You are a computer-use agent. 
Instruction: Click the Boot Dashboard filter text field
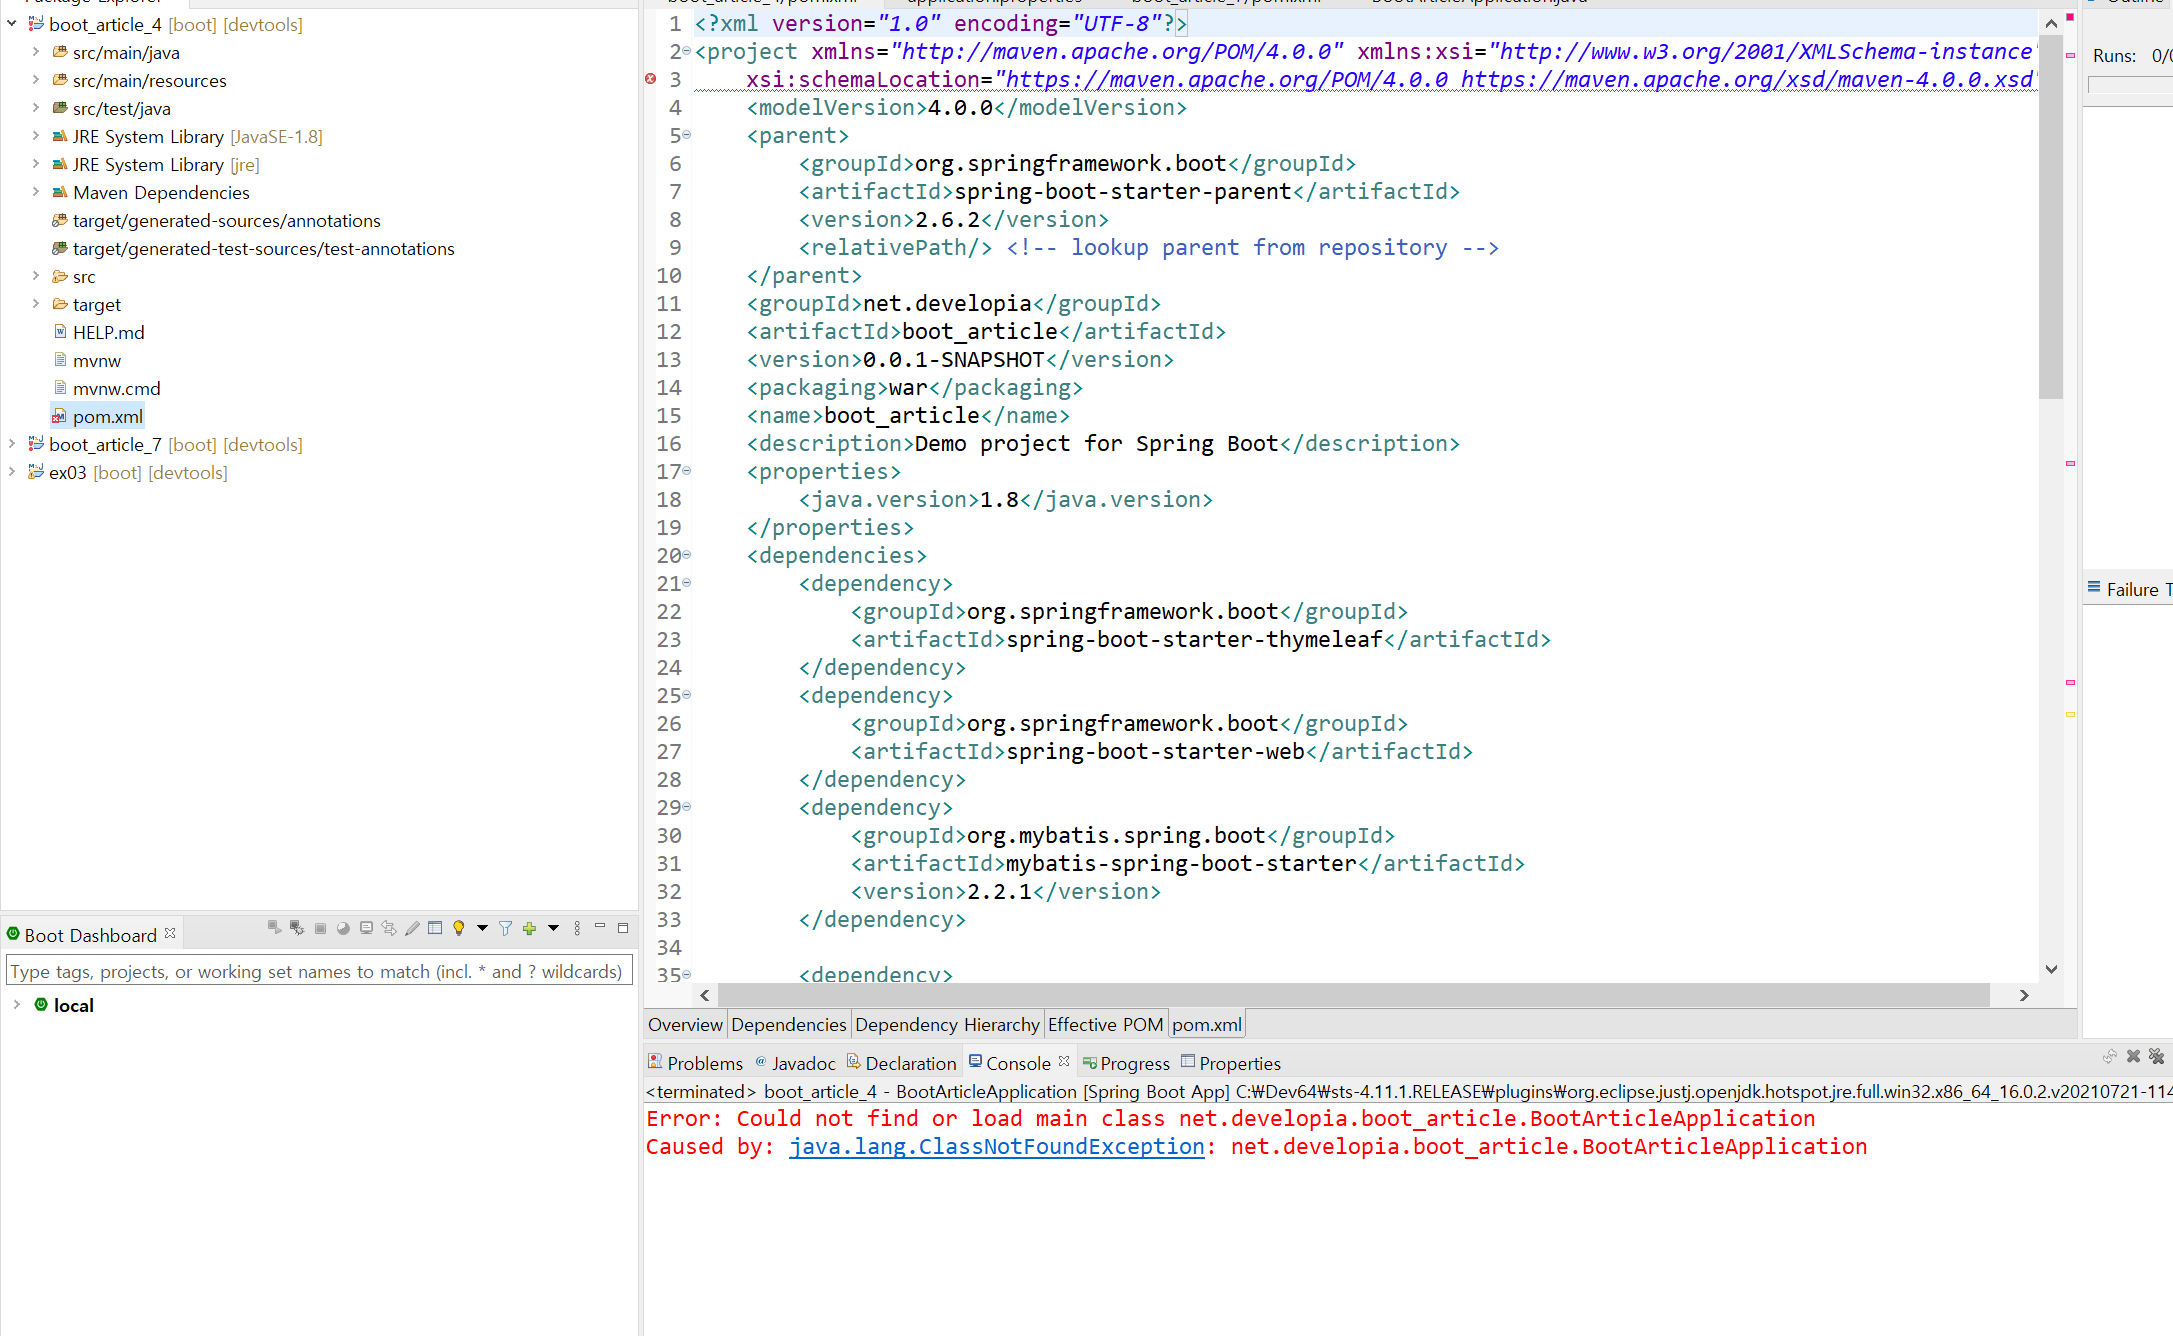[318, 971]
